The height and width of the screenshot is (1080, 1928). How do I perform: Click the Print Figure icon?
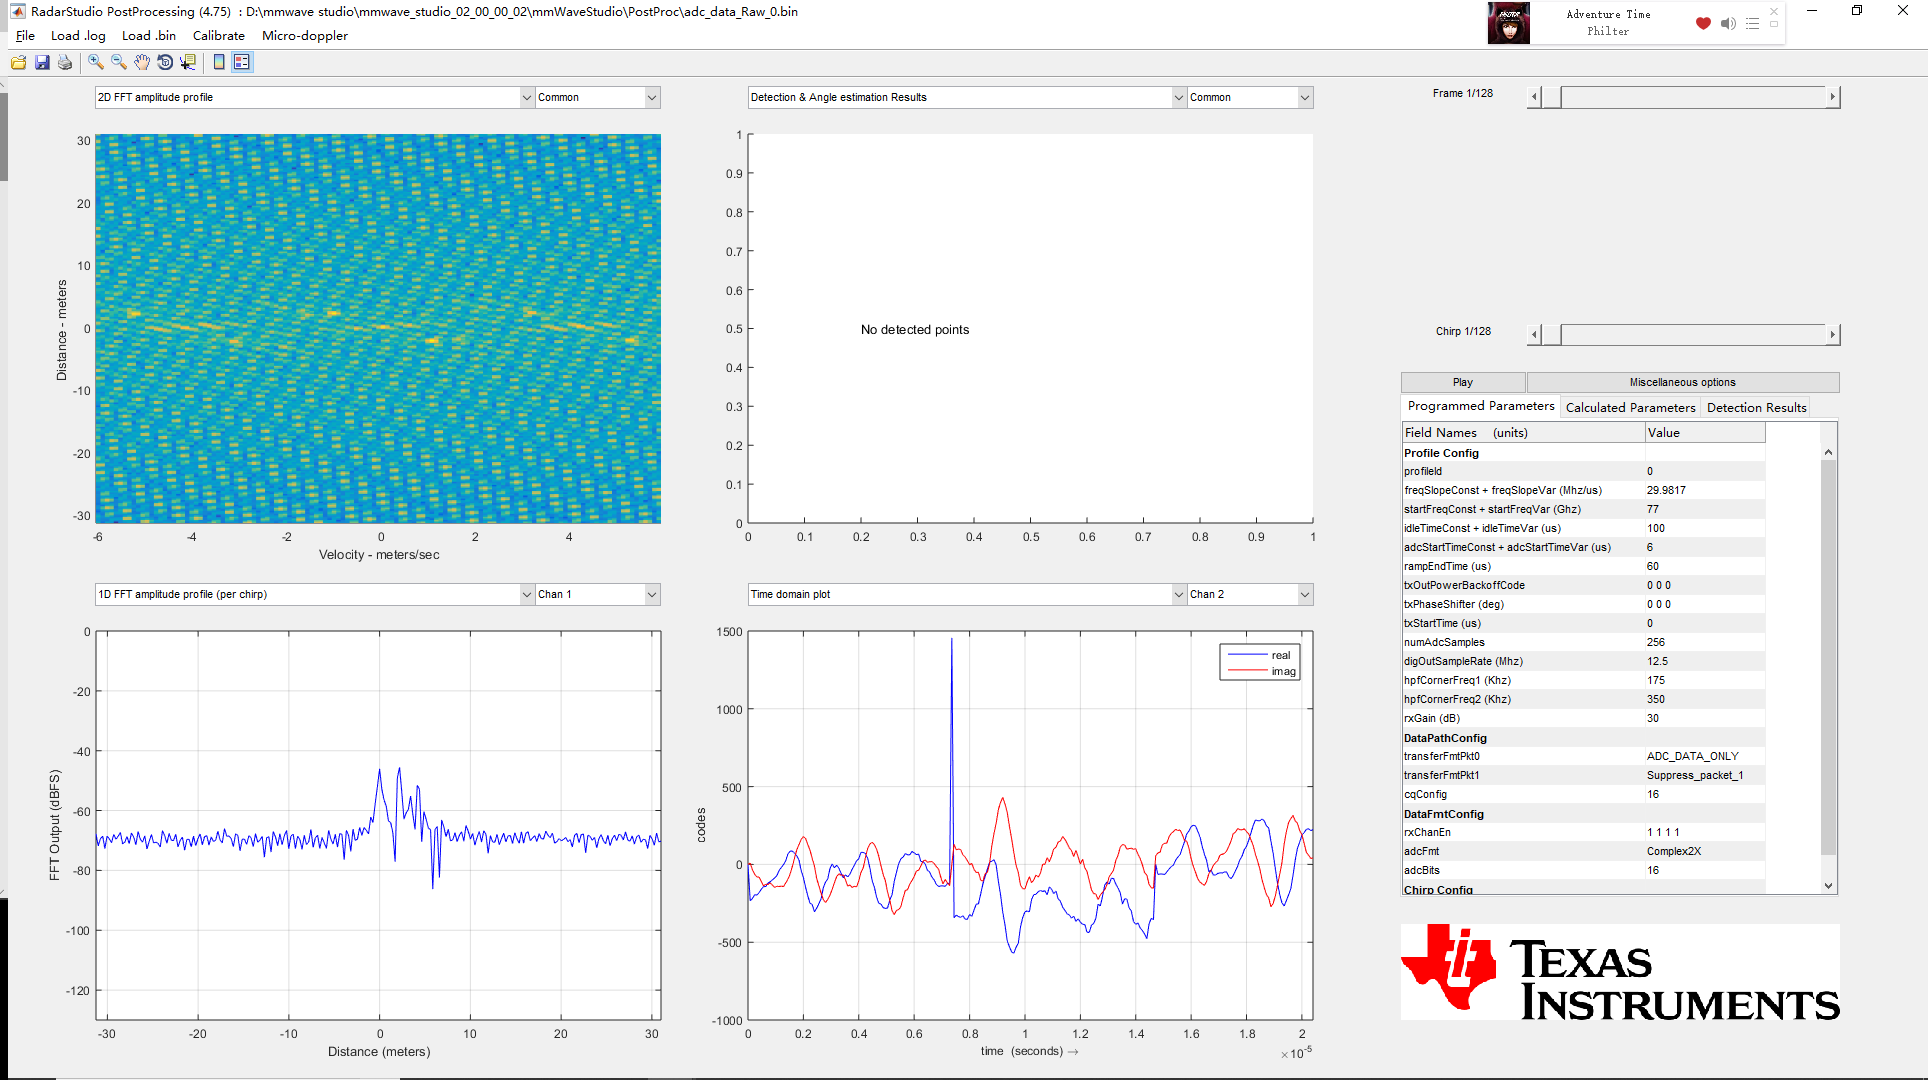pyautogui.click(x=65, y=62)
